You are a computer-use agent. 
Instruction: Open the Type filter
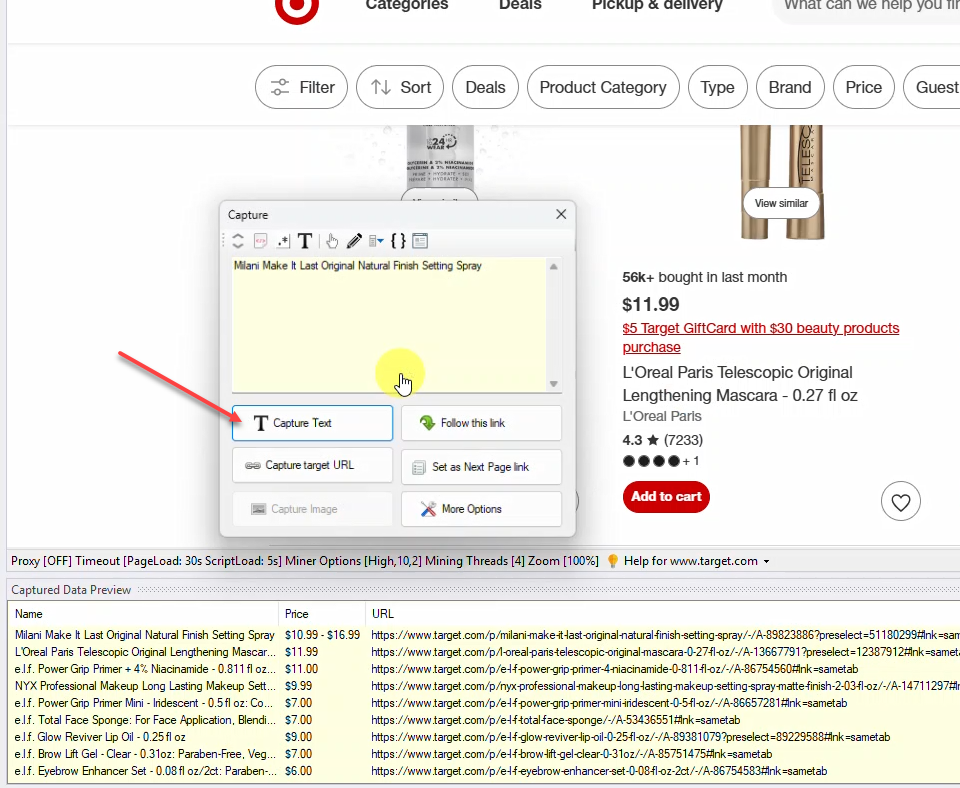coord(718,87)
